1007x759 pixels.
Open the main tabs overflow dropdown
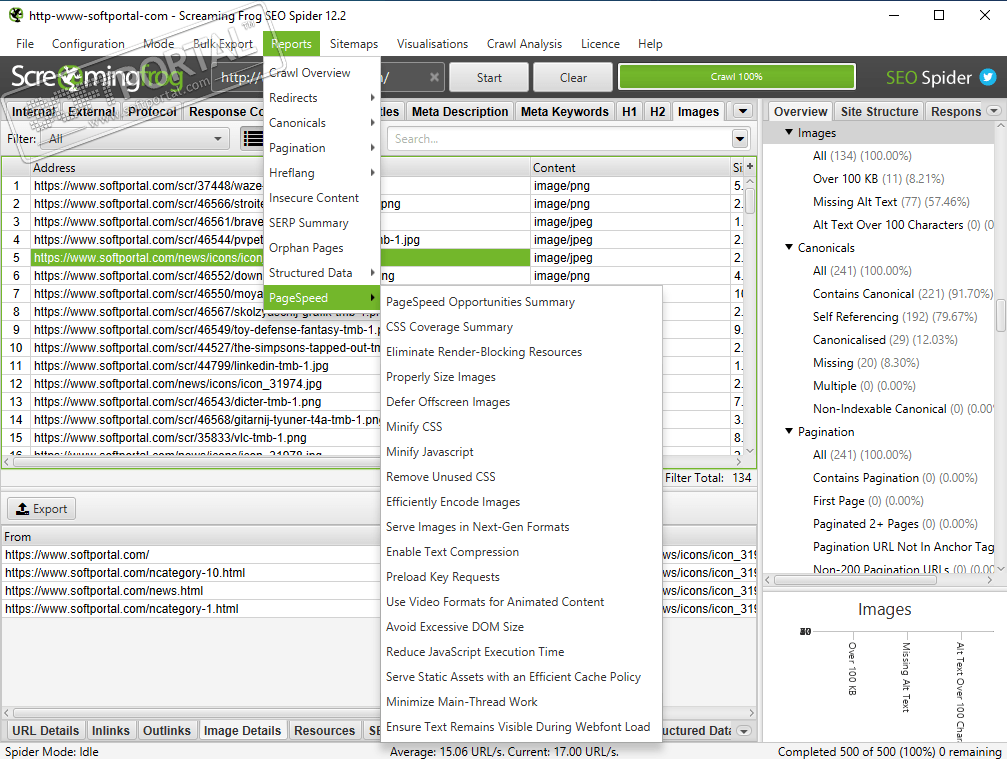click(743, 111)
